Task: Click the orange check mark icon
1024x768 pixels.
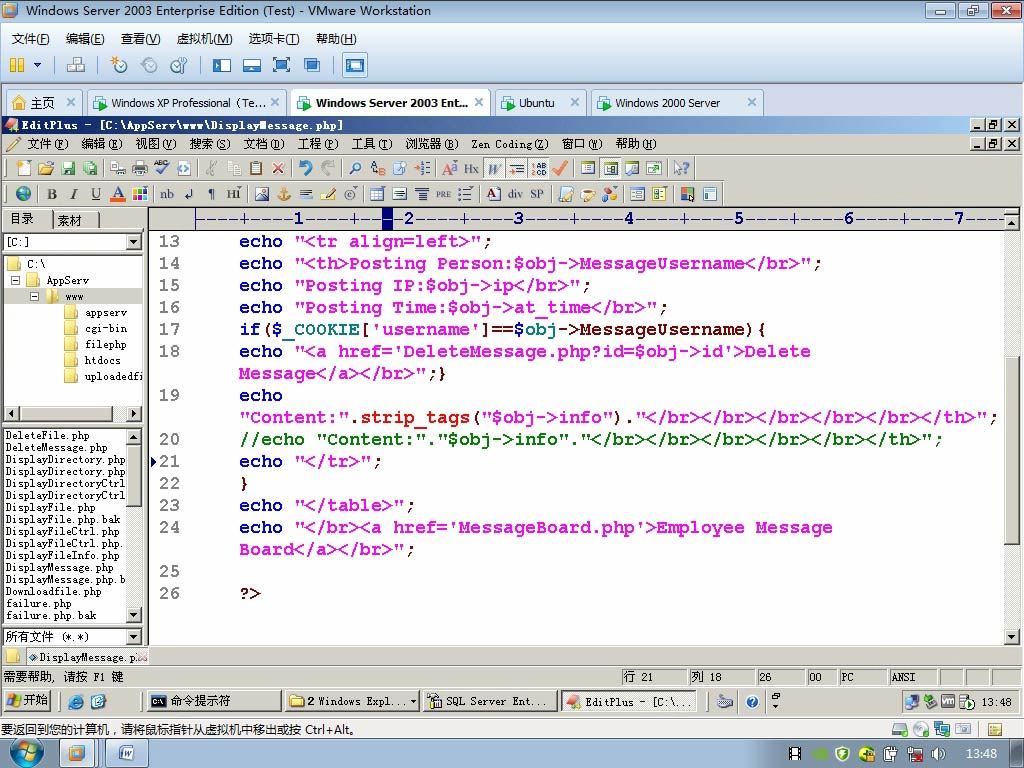Action: pos(560,168)
